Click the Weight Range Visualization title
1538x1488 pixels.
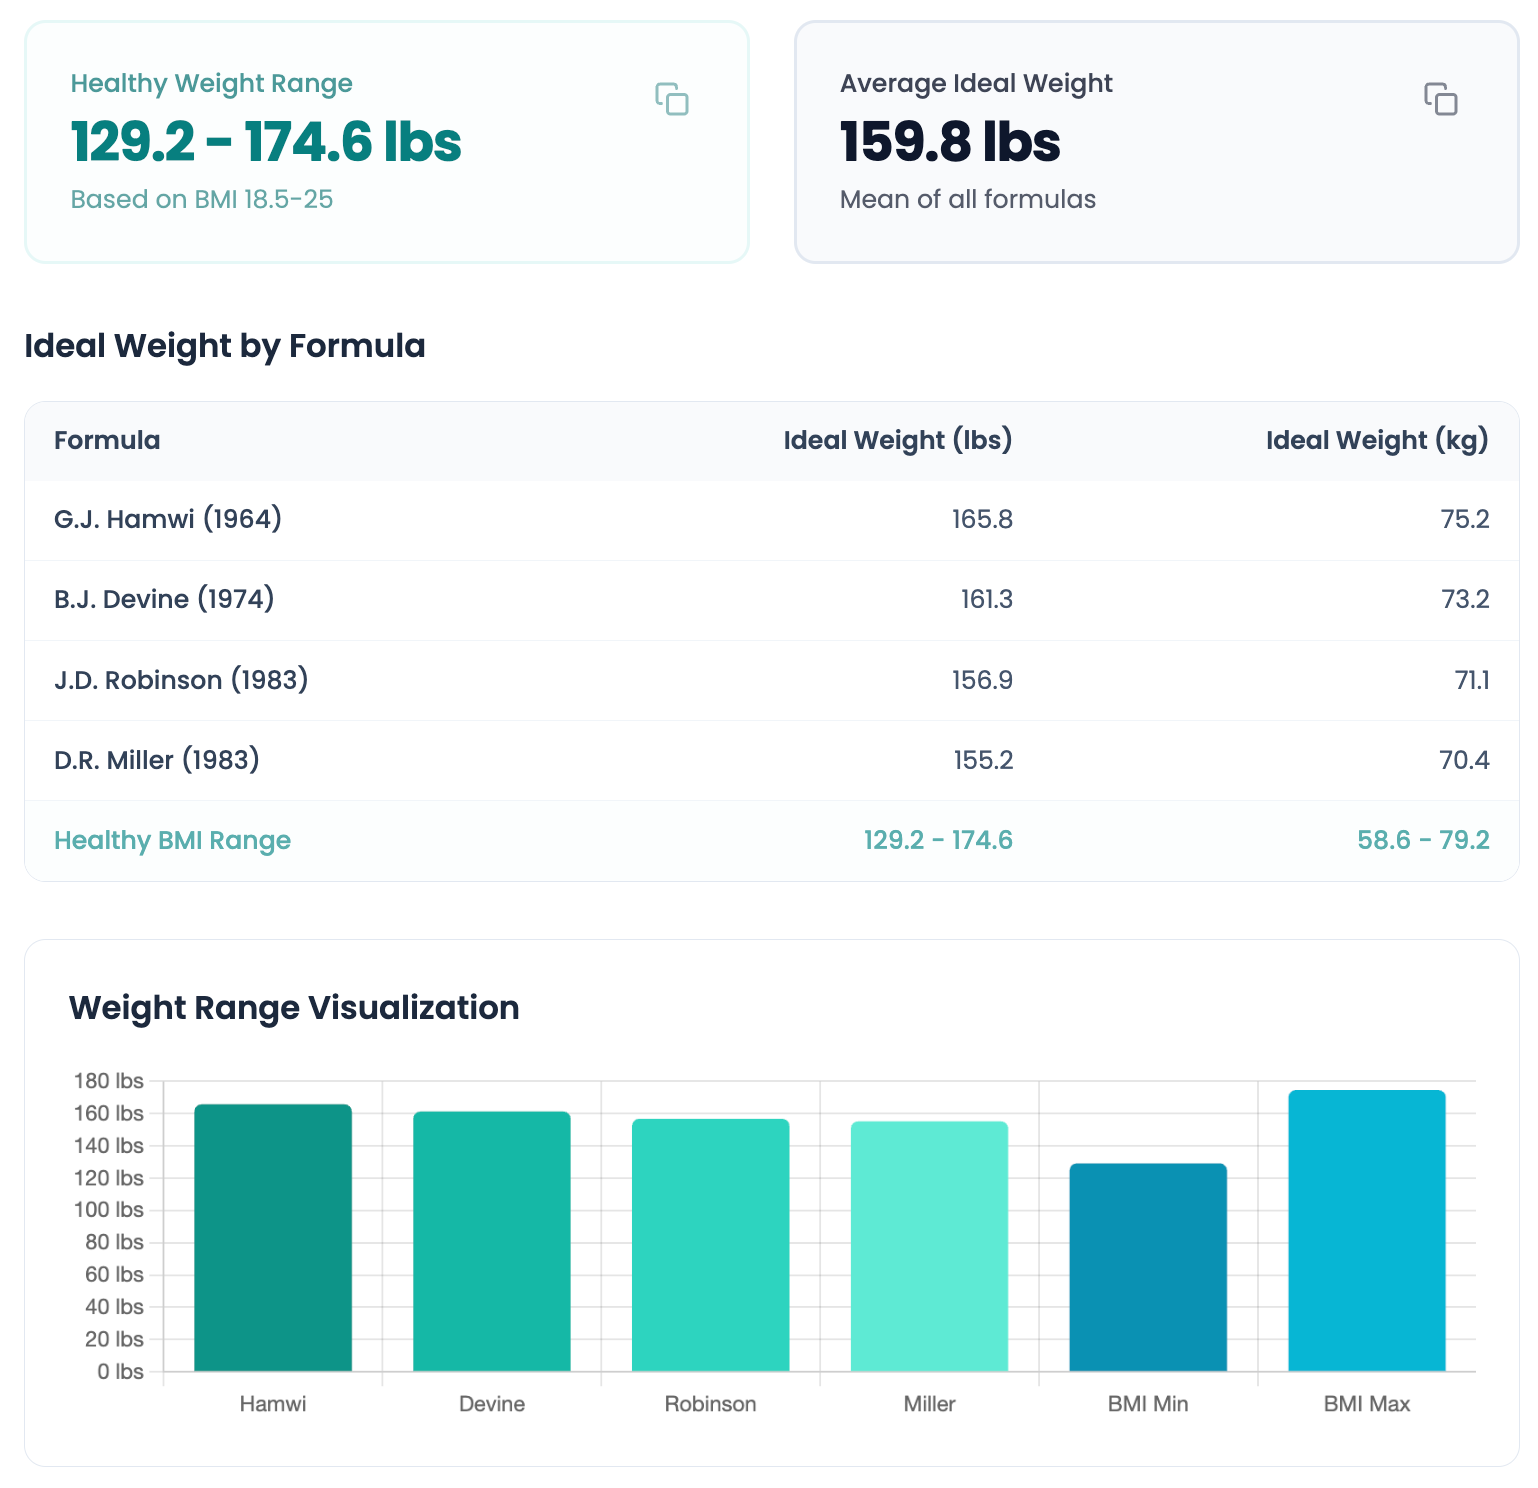point(293,1008)
